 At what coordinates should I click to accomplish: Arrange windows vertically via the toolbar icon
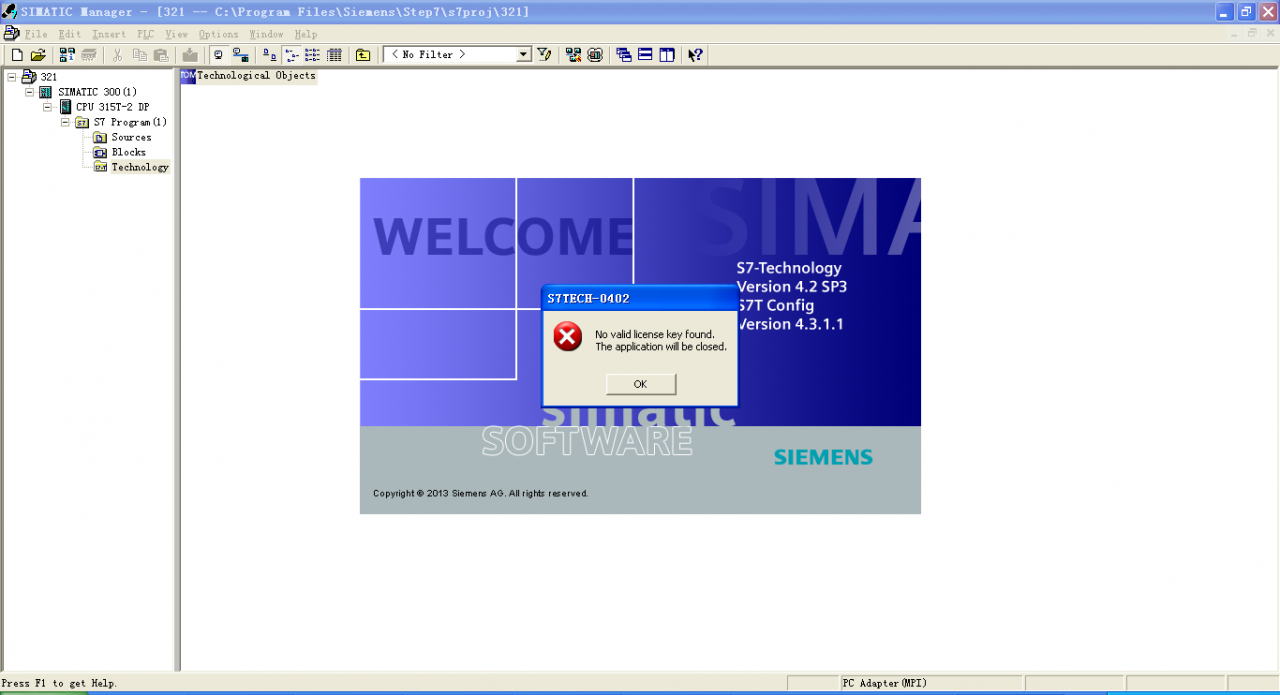click(667, 55)
